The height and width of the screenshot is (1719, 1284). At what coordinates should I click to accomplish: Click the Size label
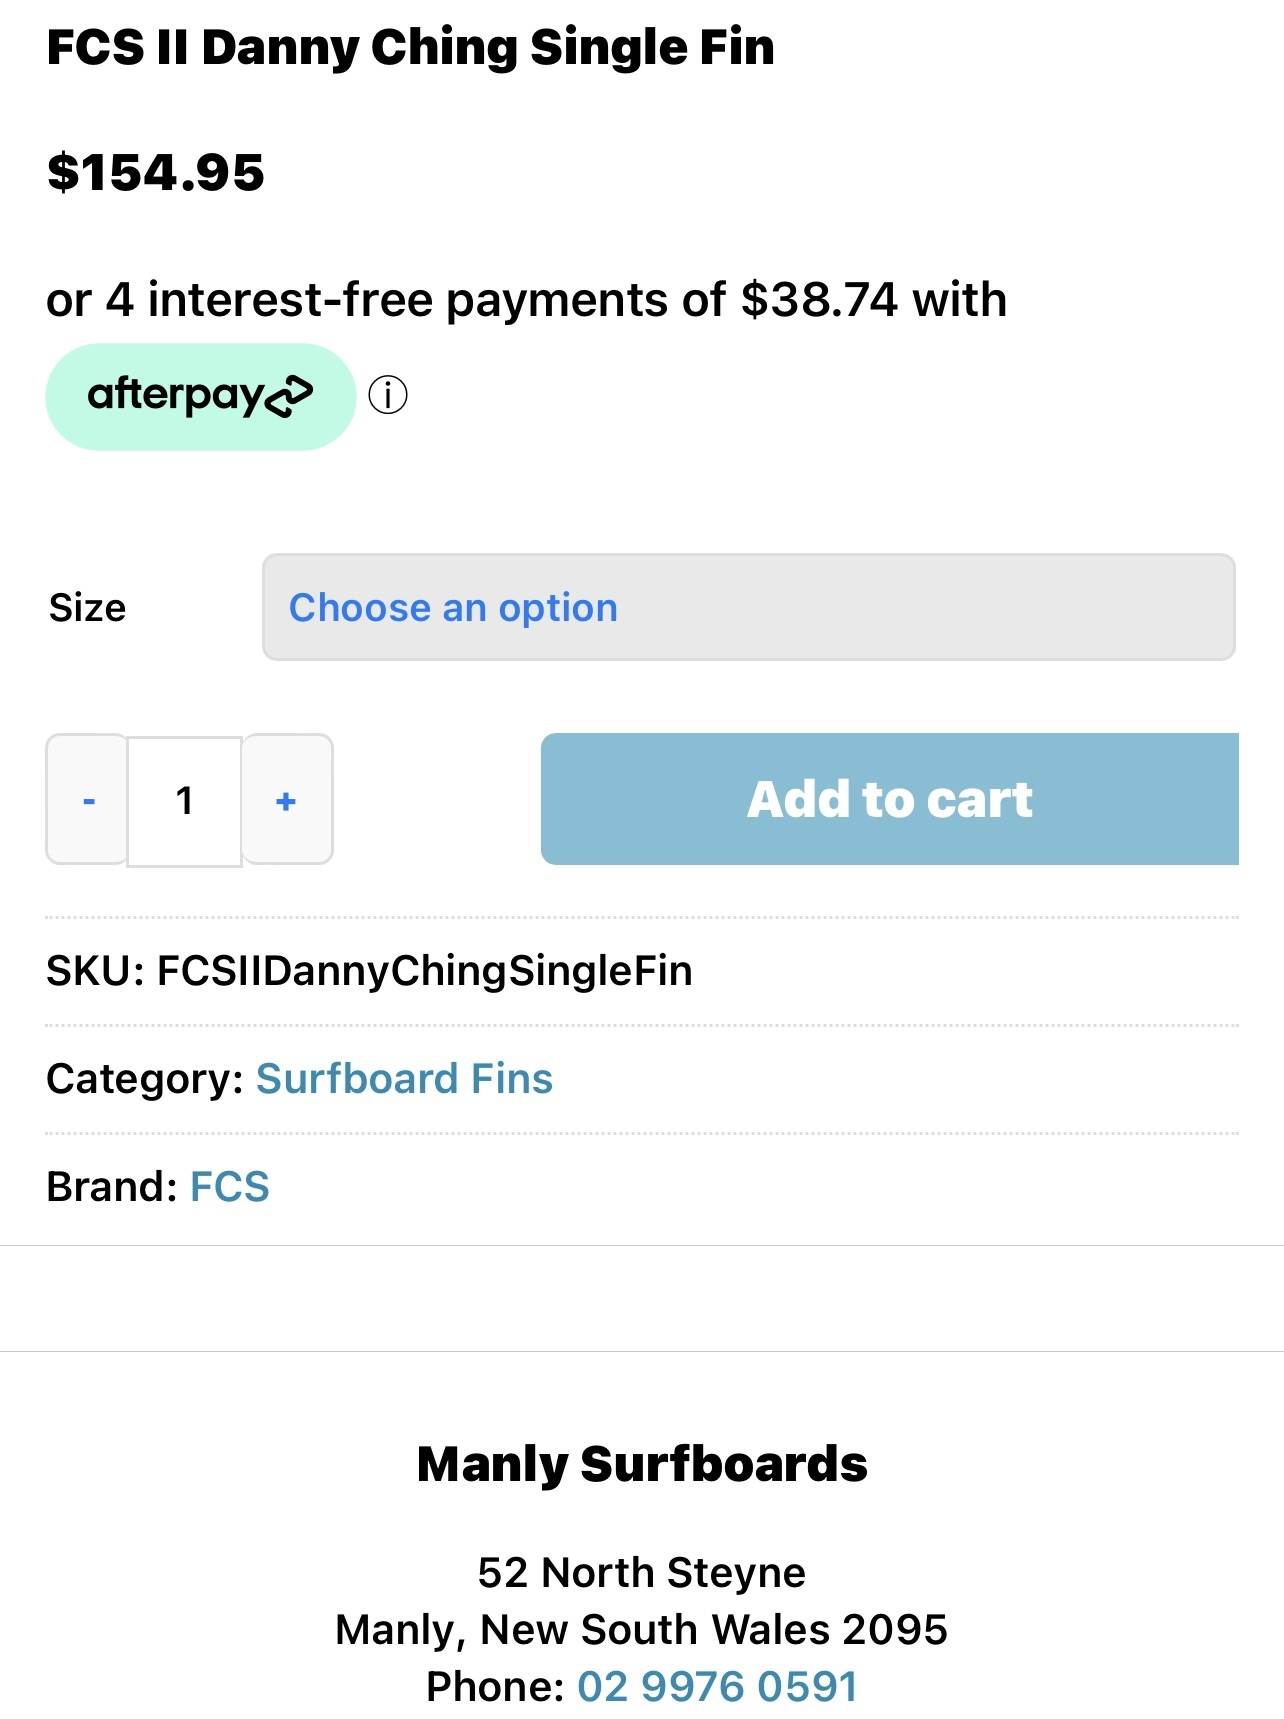pos(88,608)
